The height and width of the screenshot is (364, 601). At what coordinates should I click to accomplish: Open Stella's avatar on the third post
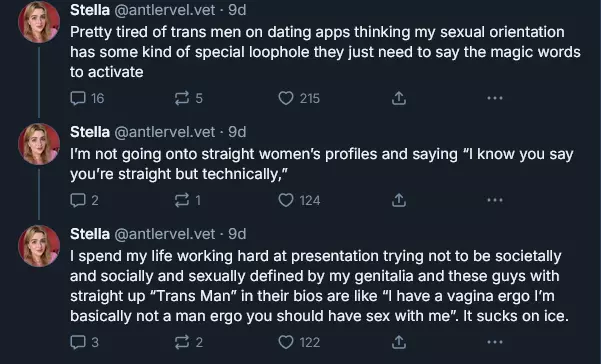(39, 246)
